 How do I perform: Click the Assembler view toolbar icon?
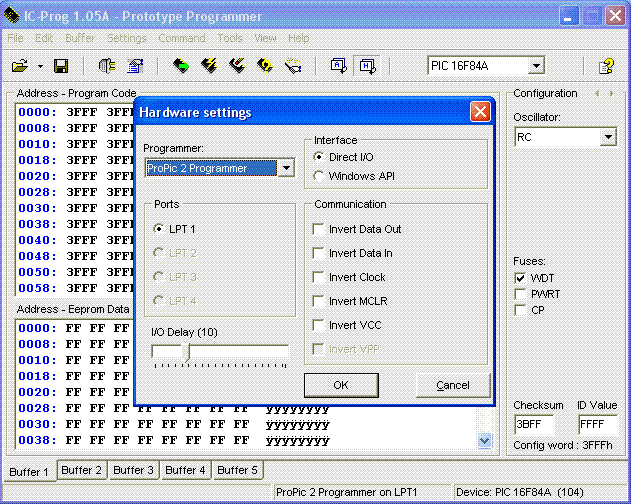[x=339, y=66]
